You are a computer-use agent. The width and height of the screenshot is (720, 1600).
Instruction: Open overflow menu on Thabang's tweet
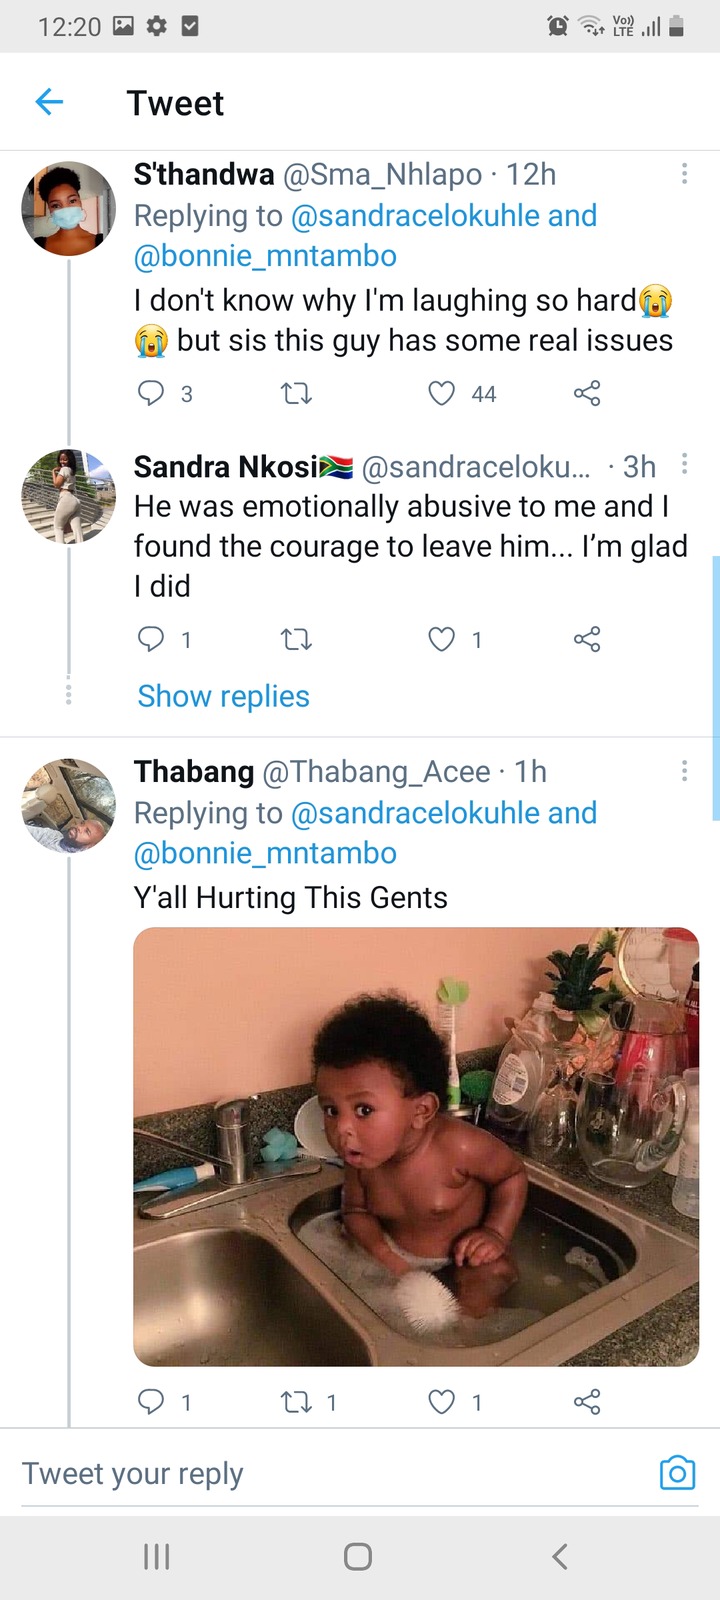pos(684,770)
